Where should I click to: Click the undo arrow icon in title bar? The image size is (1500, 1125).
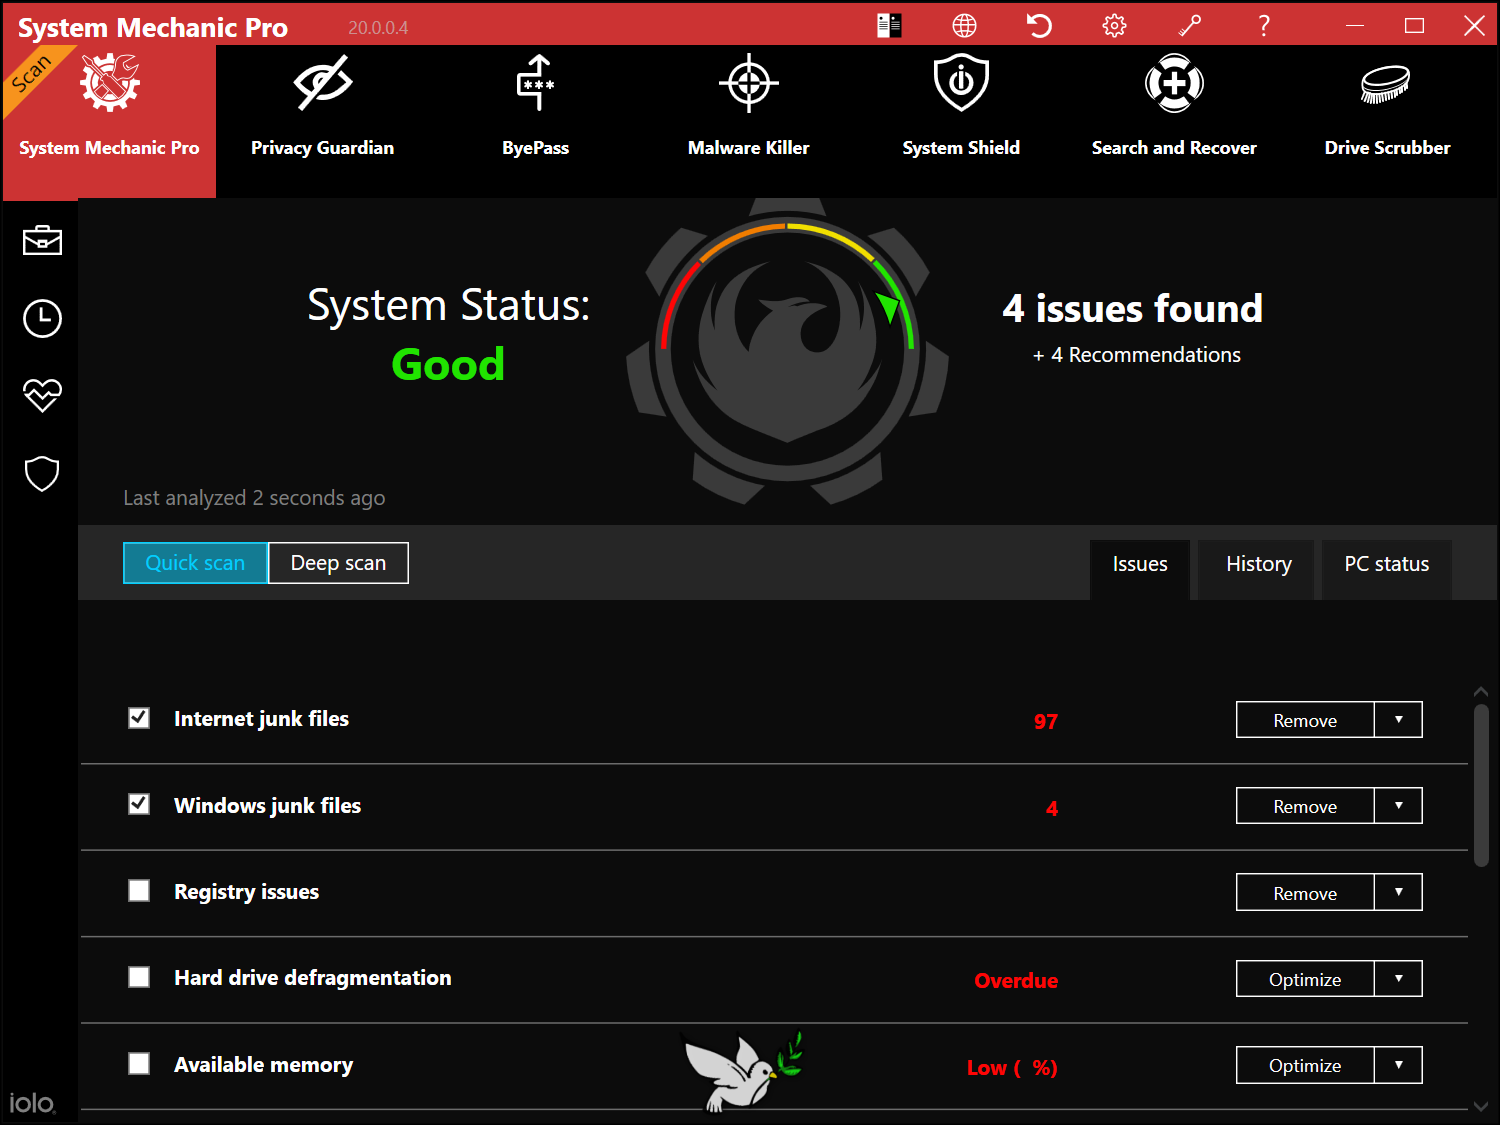(1039, 26)
